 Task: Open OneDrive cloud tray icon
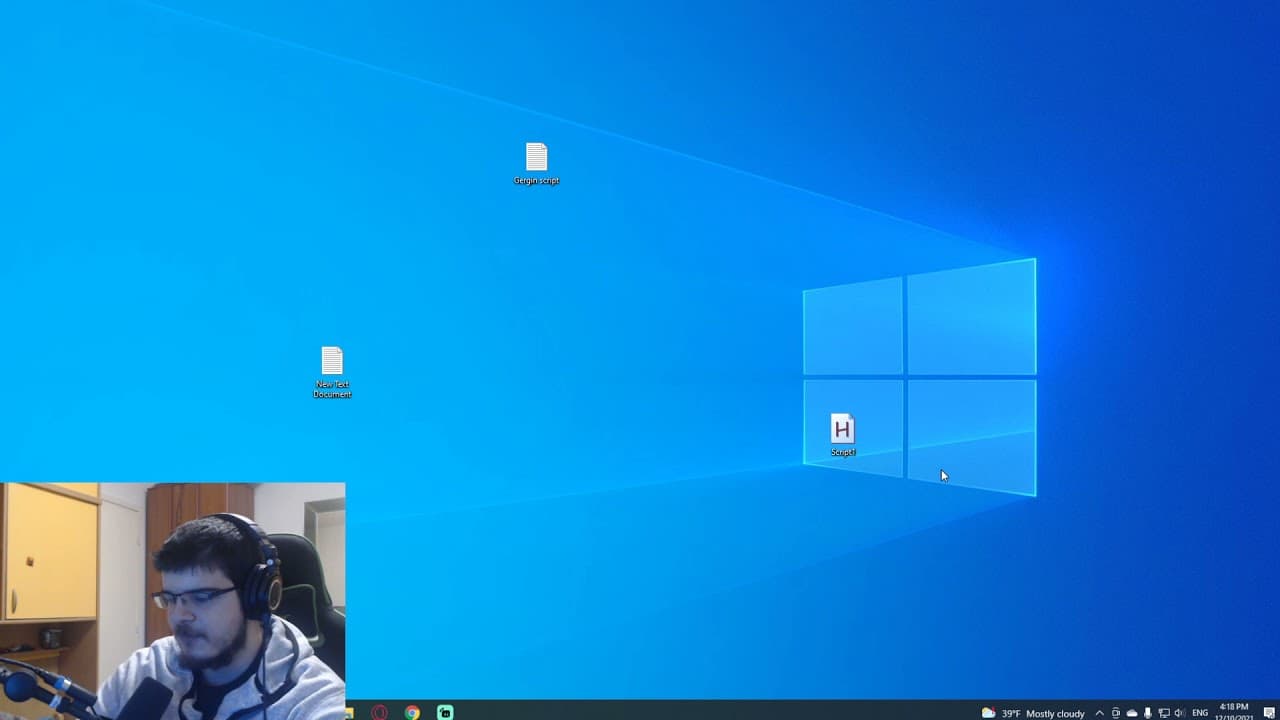1132,713
